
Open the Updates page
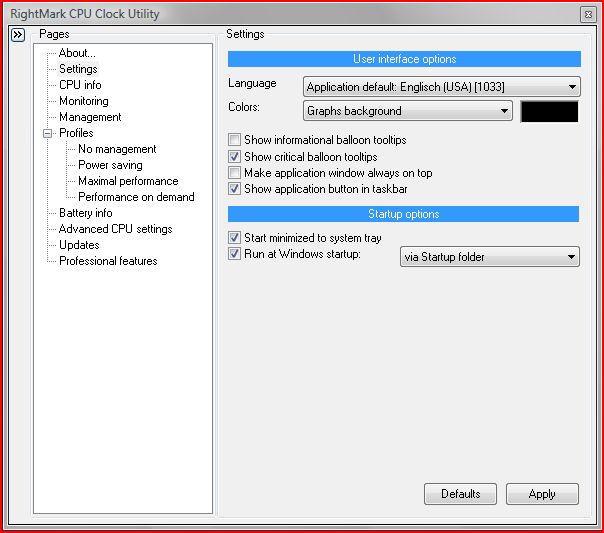(x=79, y=245)
